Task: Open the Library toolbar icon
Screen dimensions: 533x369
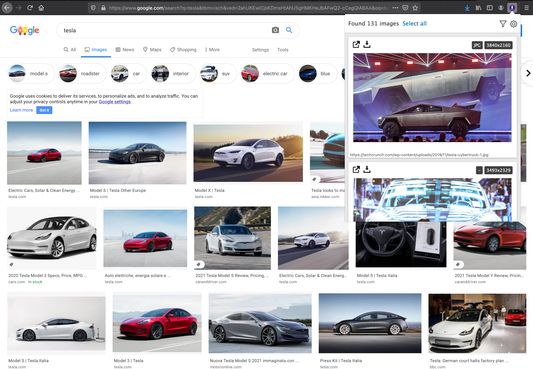Action: [x=479, y=7]
